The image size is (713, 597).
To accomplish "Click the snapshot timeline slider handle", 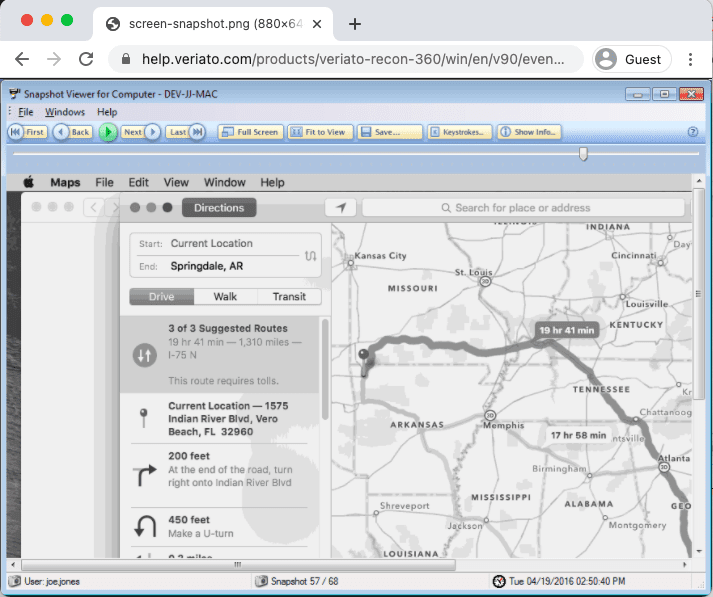I will pyautogui.click(x=583, y=154).
